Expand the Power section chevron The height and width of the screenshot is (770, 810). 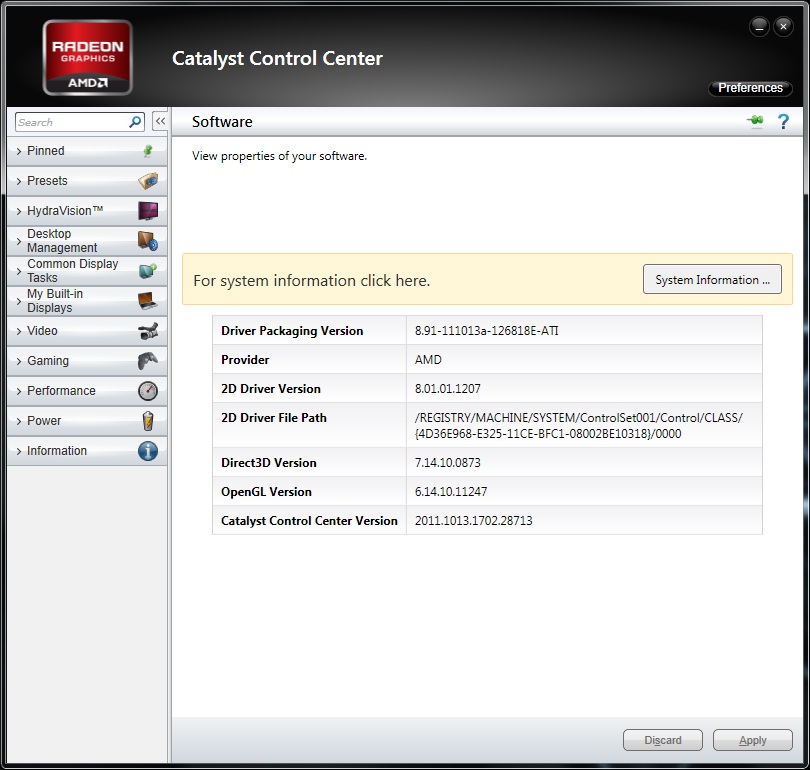pos(19,420)
